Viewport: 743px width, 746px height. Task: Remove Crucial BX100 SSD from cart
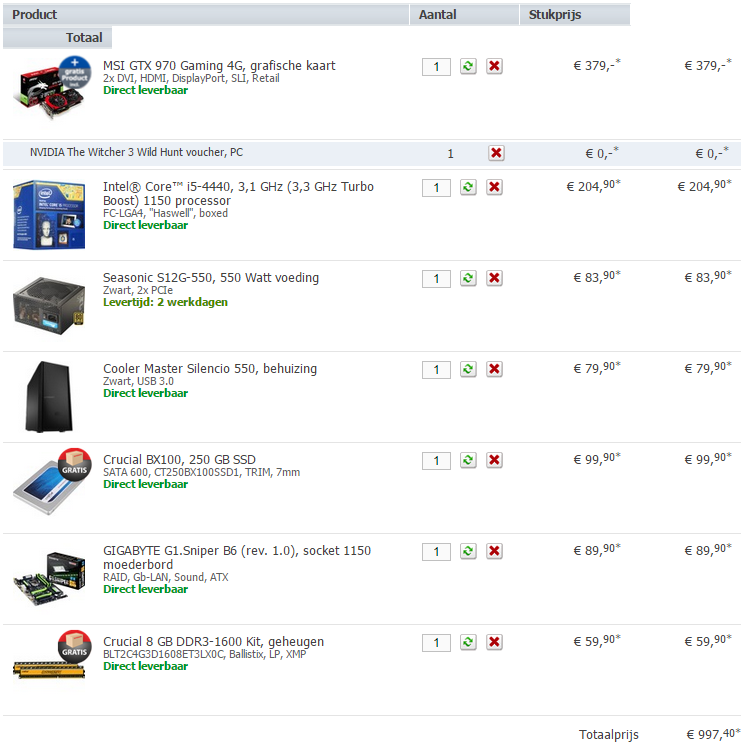pyautogui.click(x=494, y=460)
